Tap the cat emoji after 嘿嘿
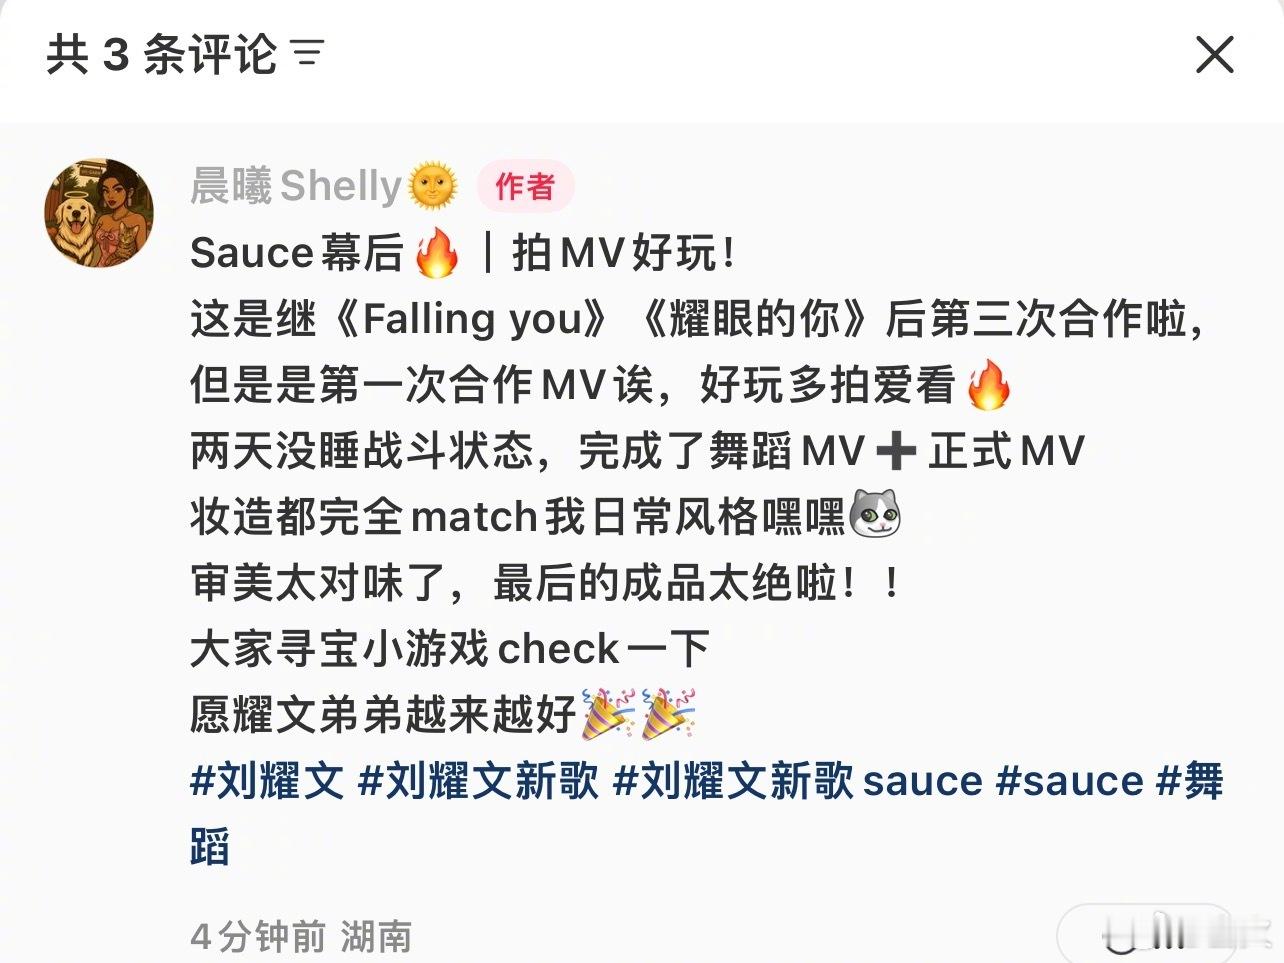The width and height of the screenshot is (1284, 963). (x=875, y=516)
